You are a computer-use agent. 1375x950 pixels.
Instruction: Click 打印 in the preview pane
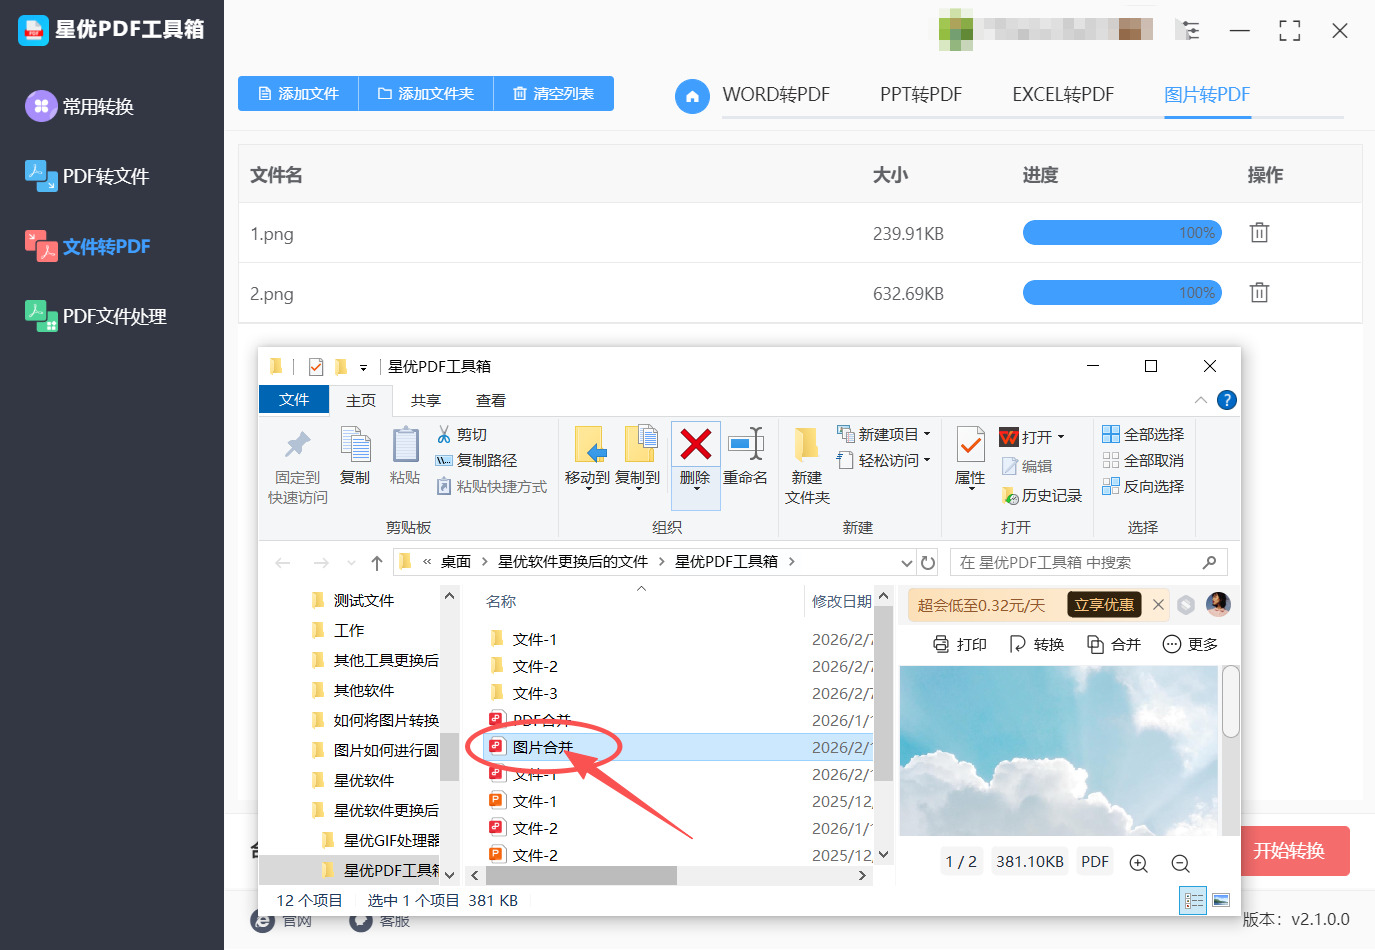pos(959,645)
